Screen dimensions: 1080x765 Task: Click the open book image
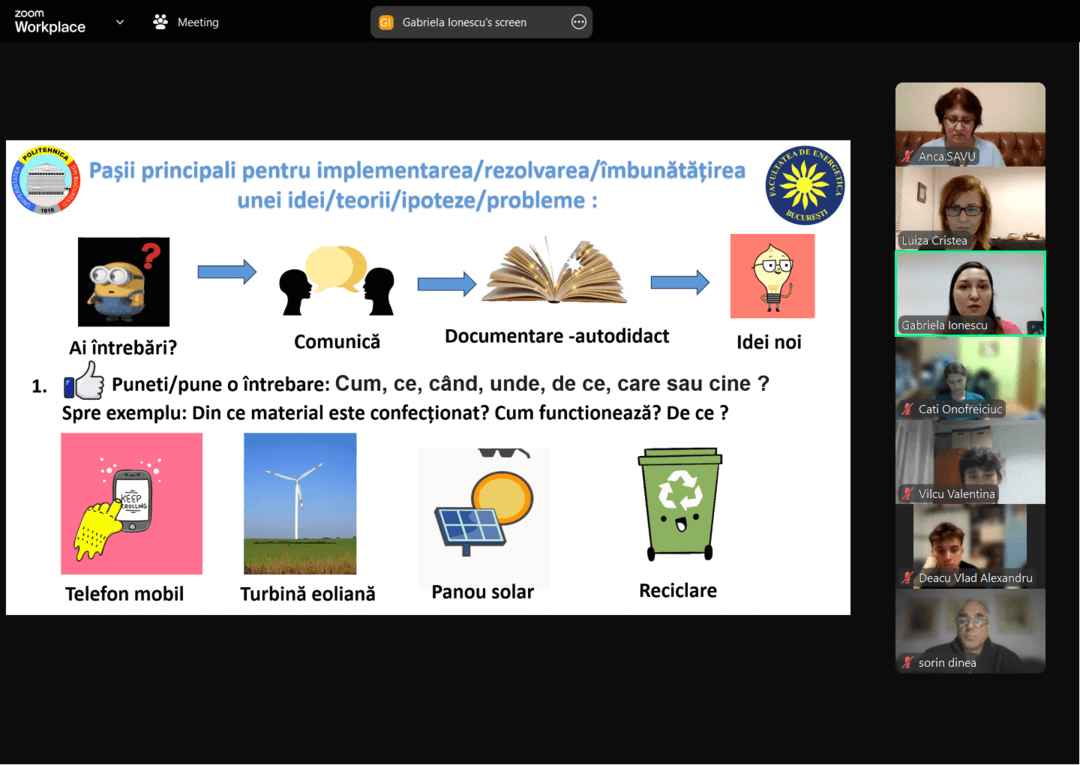(554, 272)
